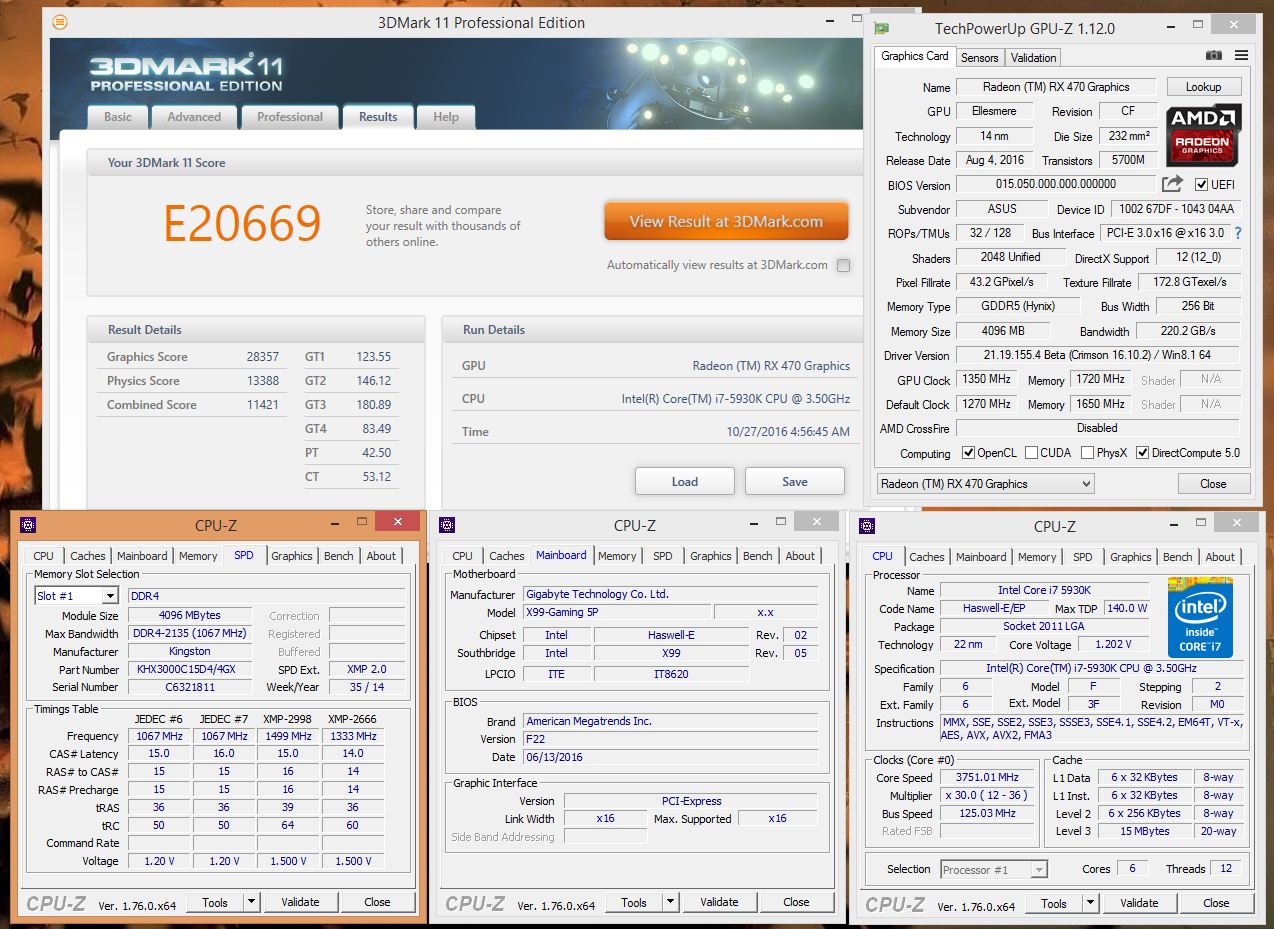This screenshot has width=1274, height=929.
Task: Open the GPU-Z hamburger menu
Action: [x=1241, y=56]
